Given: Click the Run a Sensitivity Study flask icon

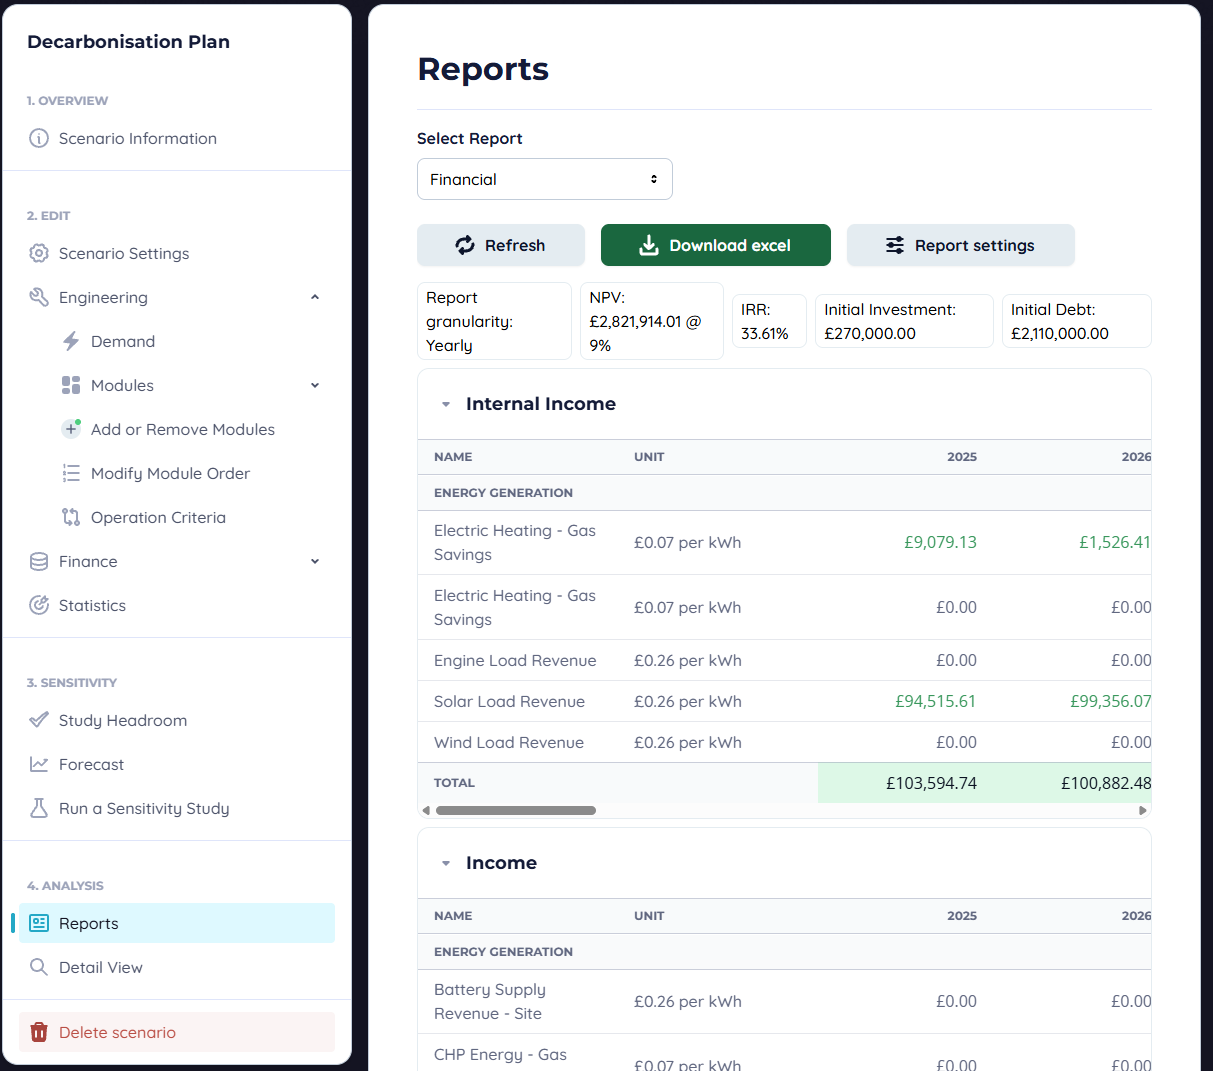Looking at the screenshot, I should 39,809.
